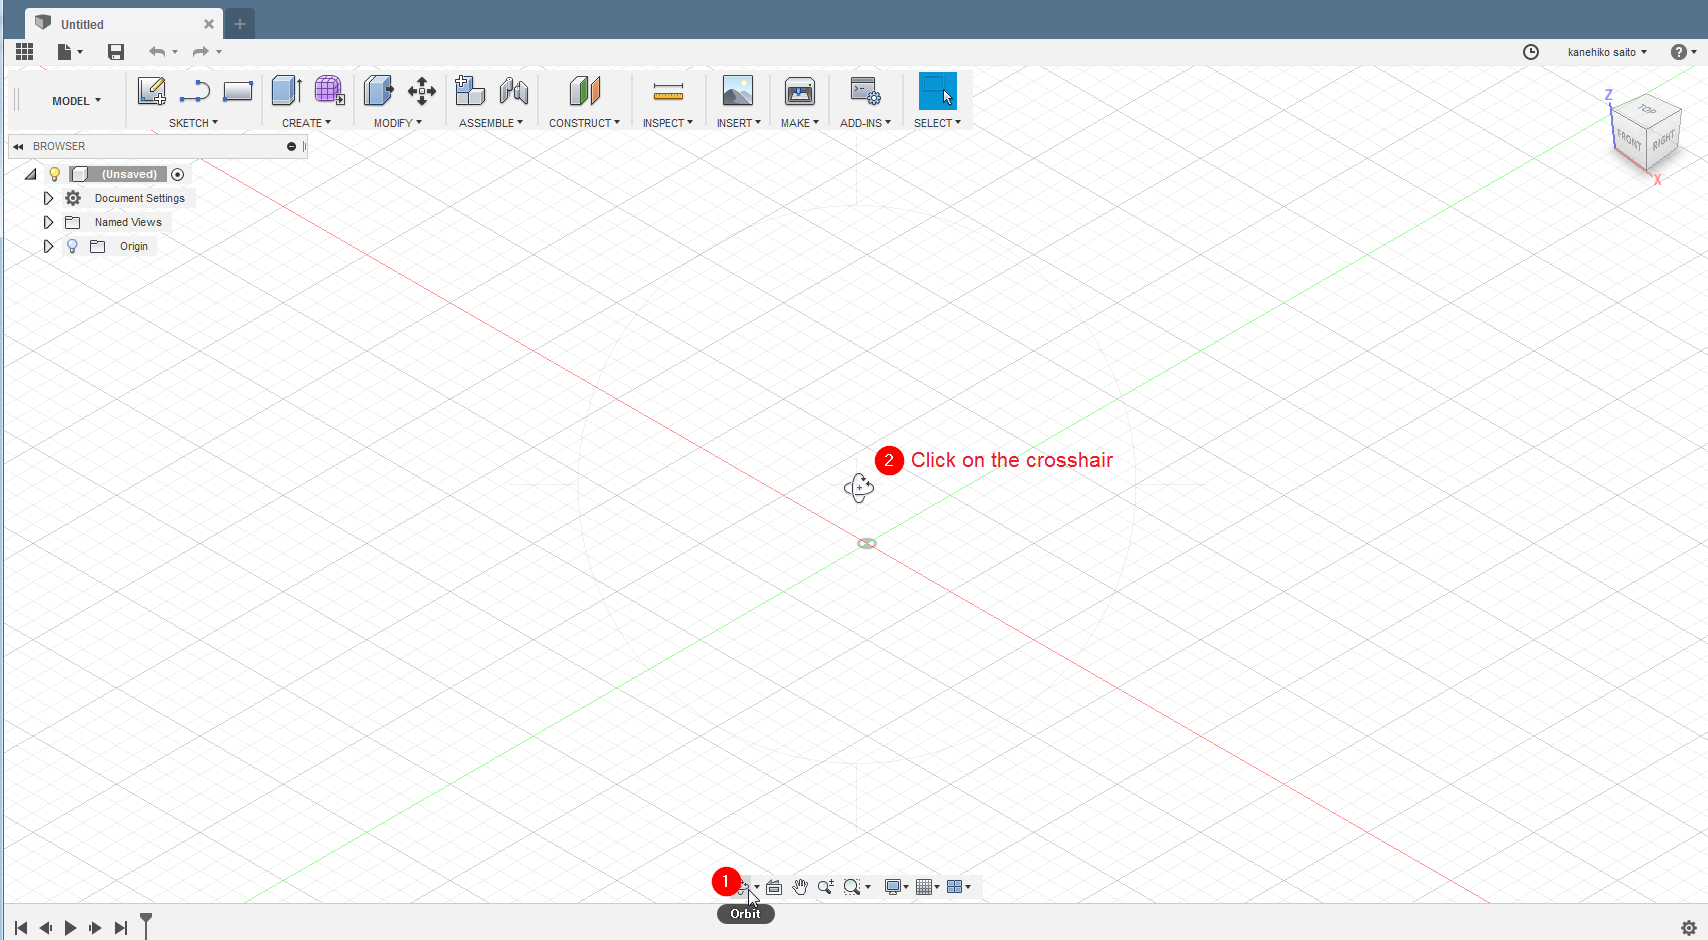1708x940 pixels.
Task: Toggle the document visibility bulb
Action: pyautogui.click(x=54, y=174)
